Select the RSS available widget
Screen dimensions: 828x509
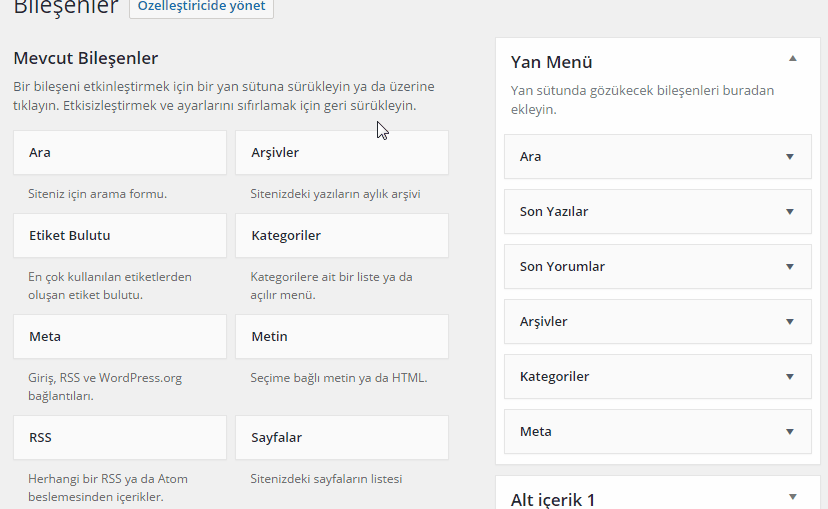click(120, 437)
